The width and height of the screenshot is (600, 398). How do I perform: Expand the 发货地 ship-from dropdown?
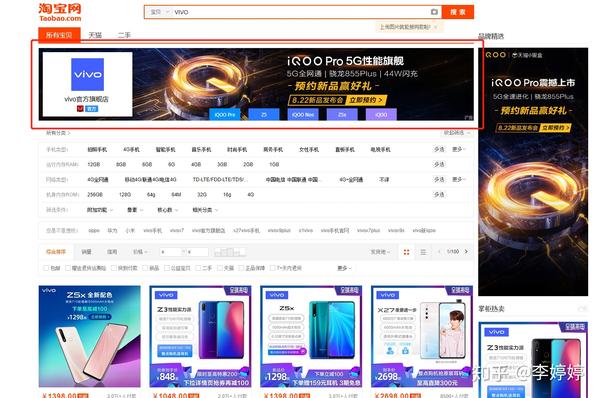pos(380,252)
